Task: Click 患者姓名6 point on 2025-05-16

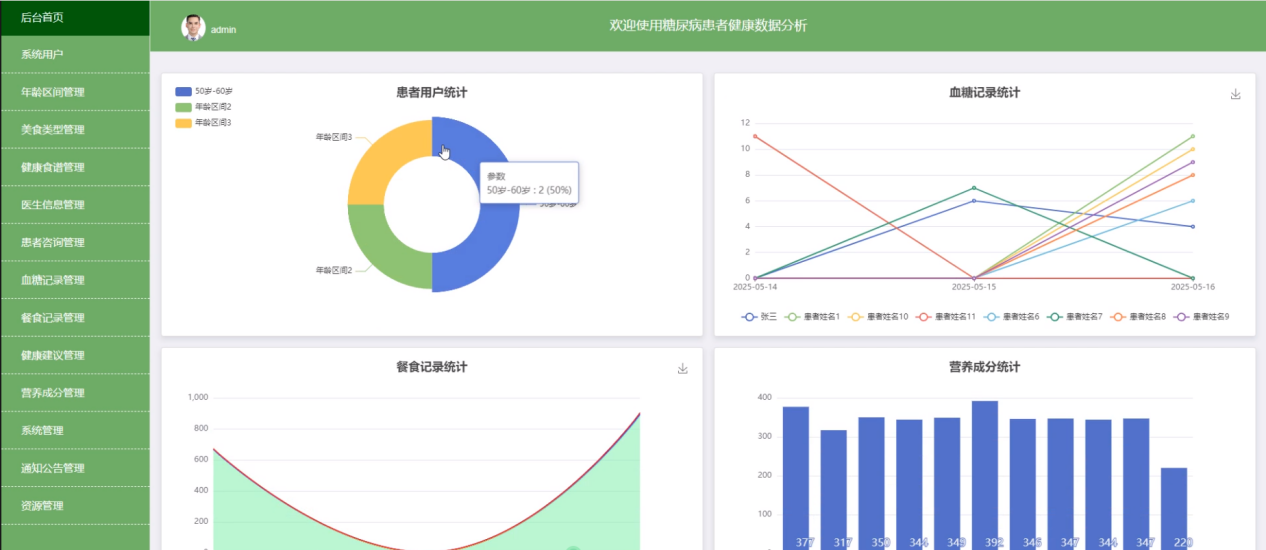Action: coord(1193,201)
